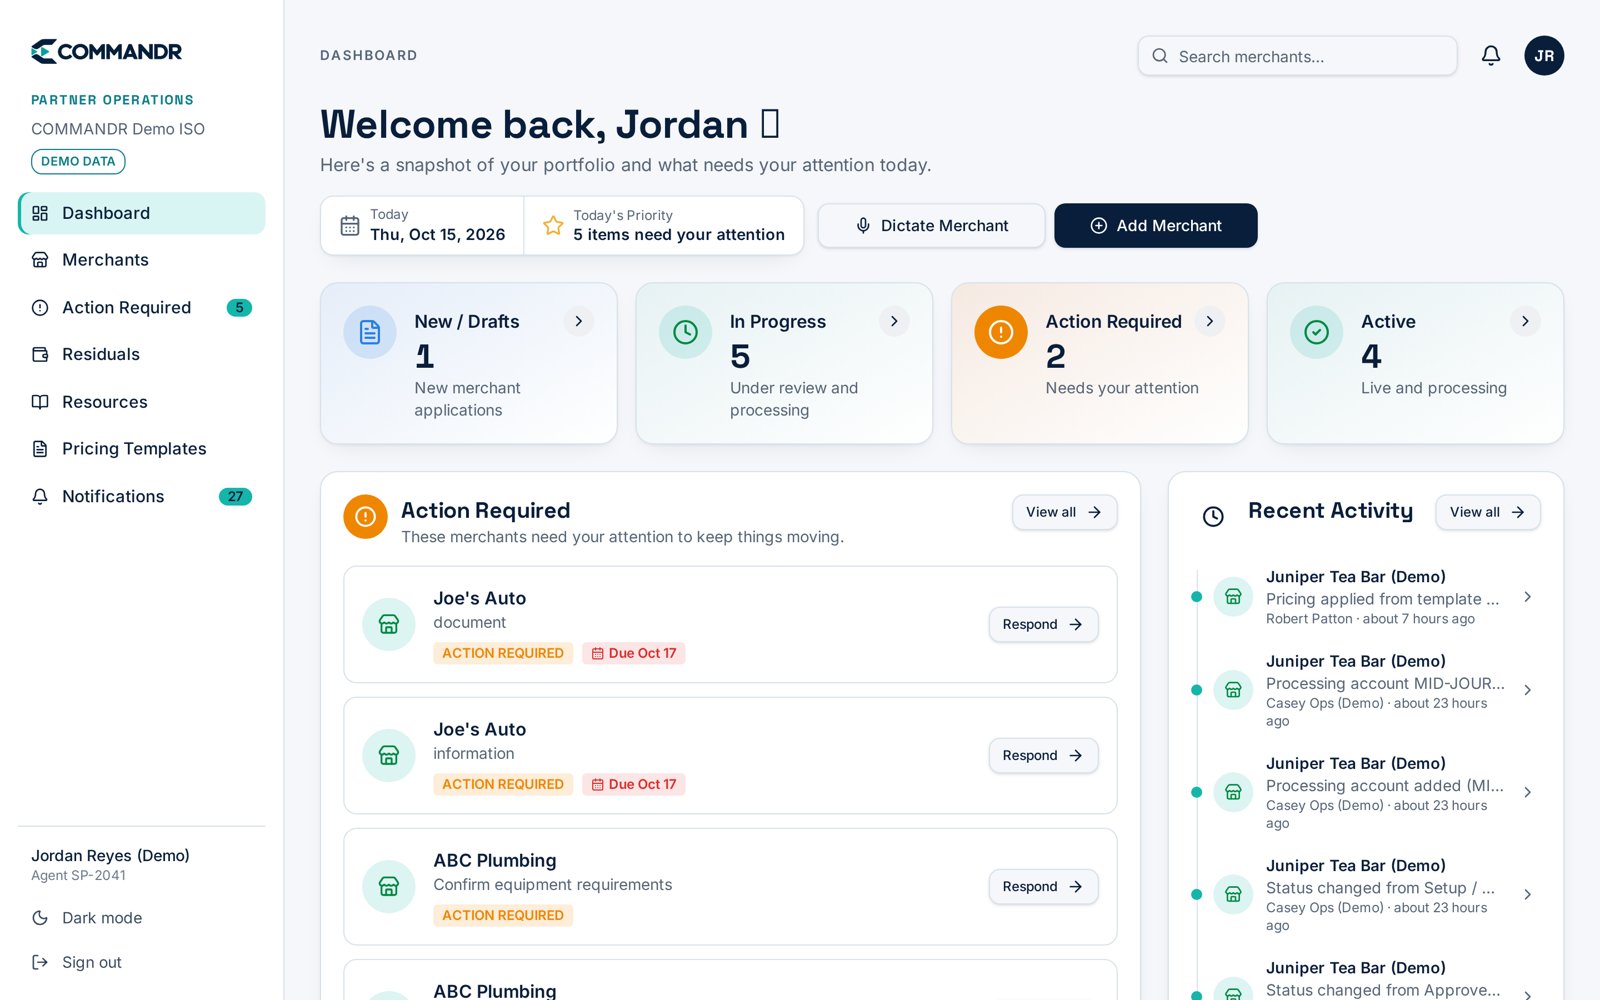The height and width of the screenshot is (1000, 1600).
Task: Click the calendar icon beside Today
Action: (x=350, y=226)
